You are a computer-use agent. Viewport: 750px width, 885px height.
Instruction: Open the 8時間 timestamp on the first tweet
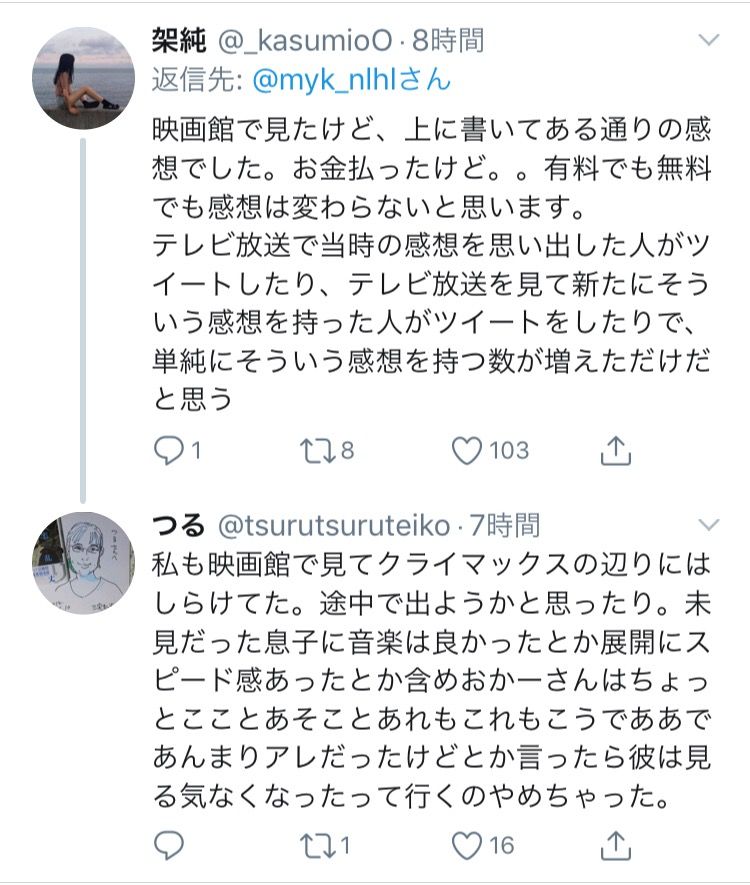click(448, 41)
